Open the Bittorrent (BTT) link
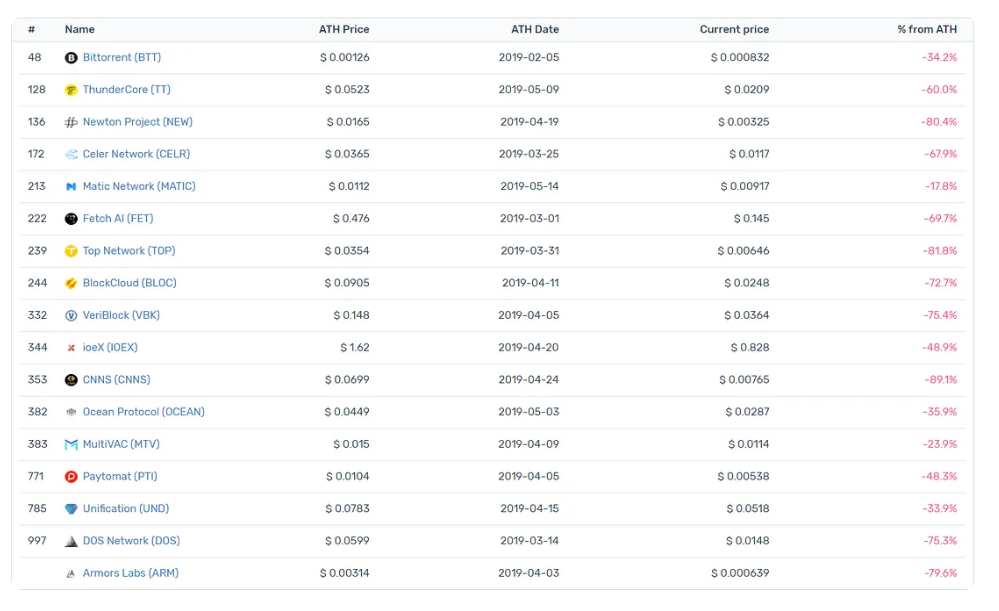999x611 pixels. [122, 57]
